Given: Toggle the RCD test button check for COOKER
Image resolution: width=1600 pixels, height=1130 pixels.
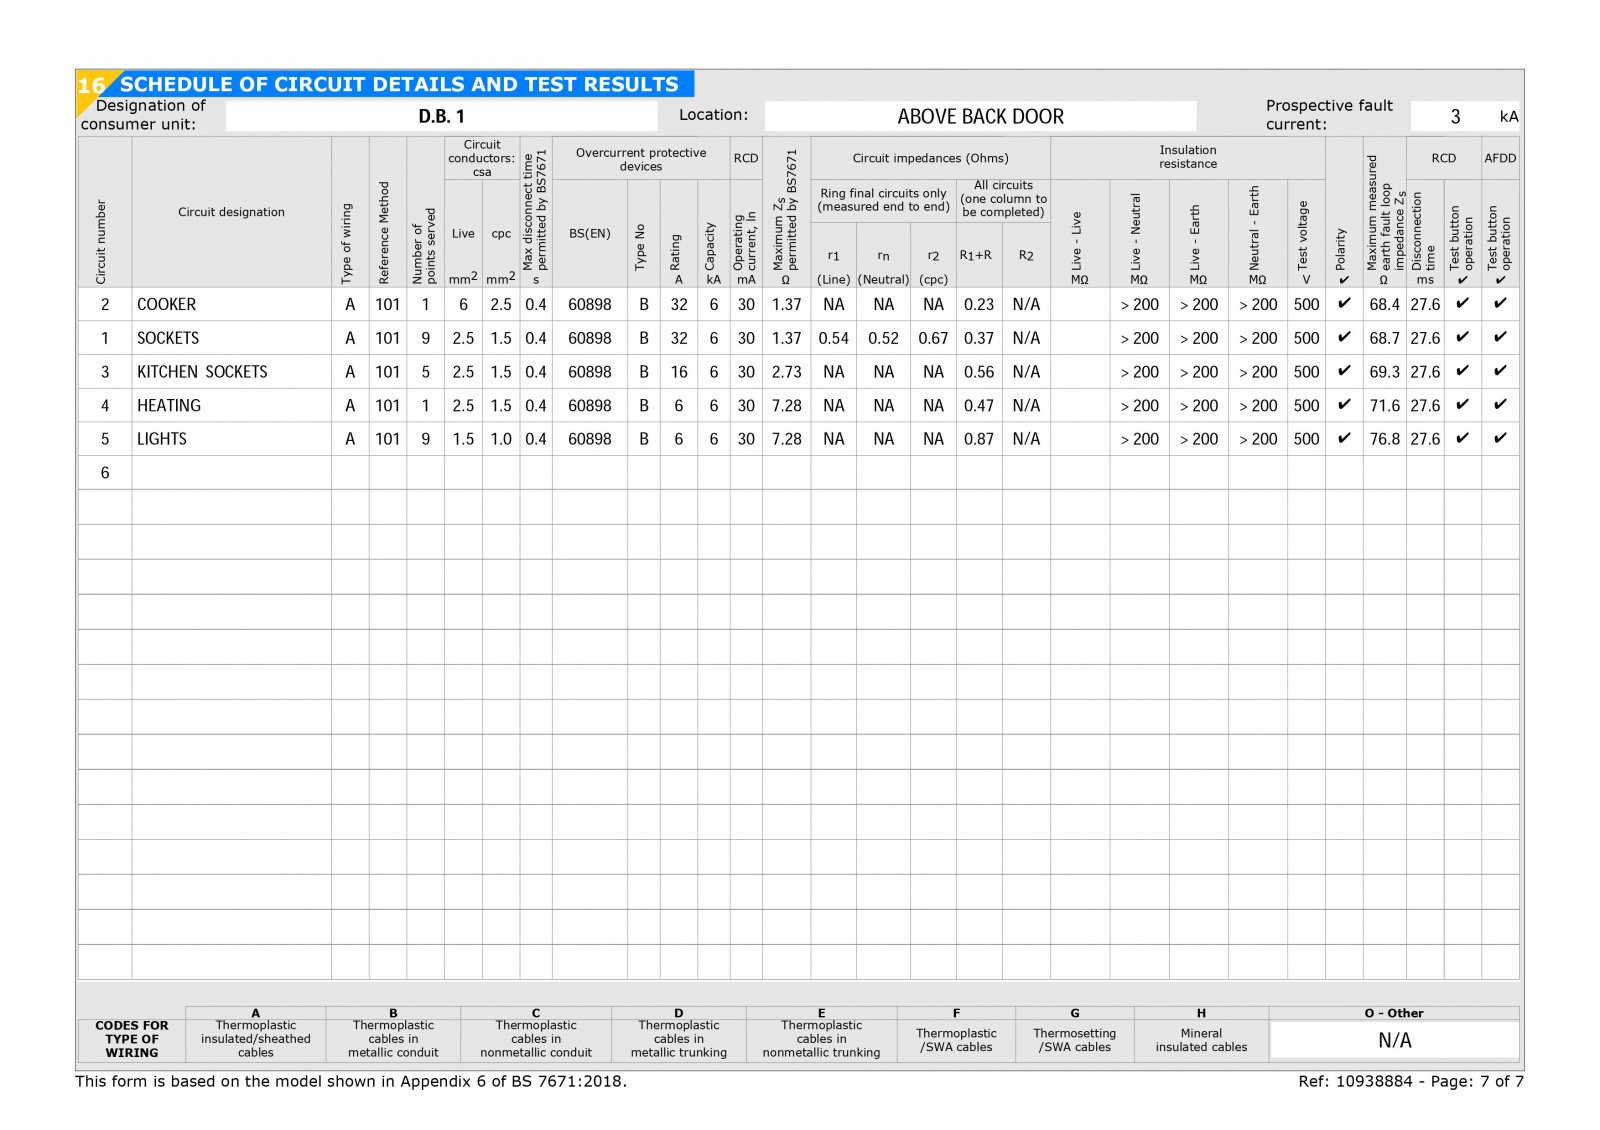Looking at the screenshot, I should coord(1462,303).
